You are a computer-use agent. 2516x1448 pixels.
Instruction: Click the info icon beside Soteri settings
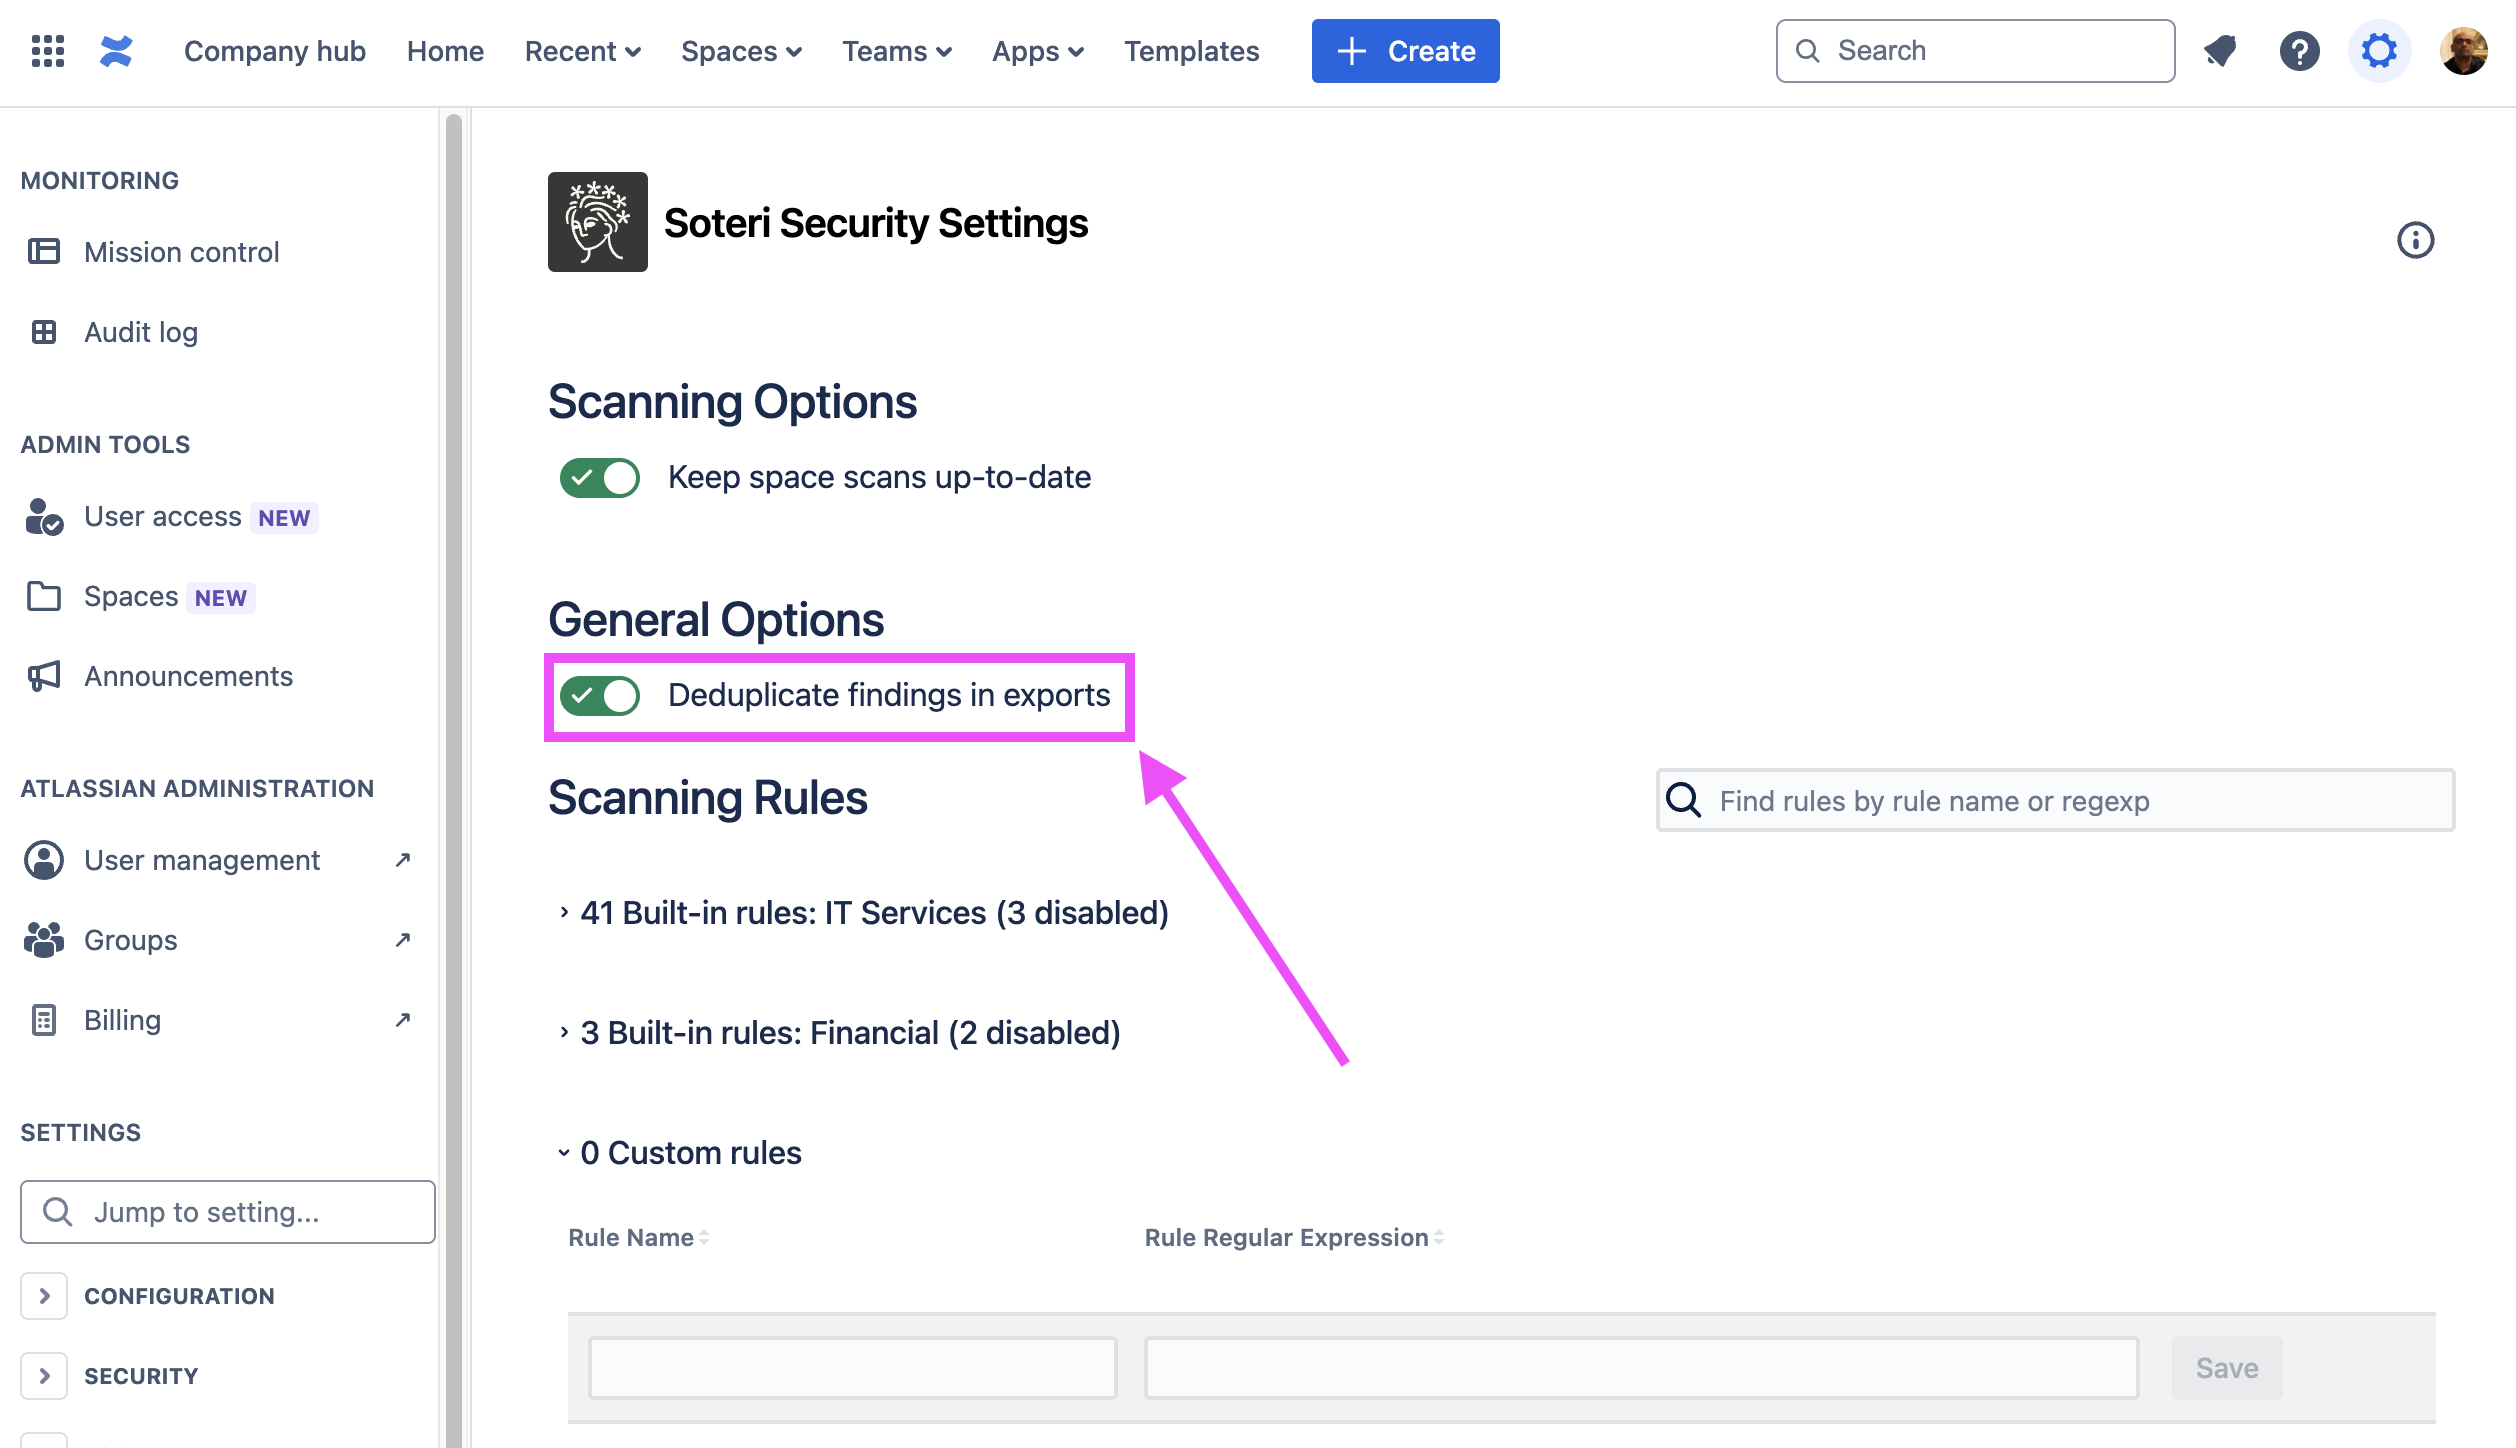point(2416,240)
